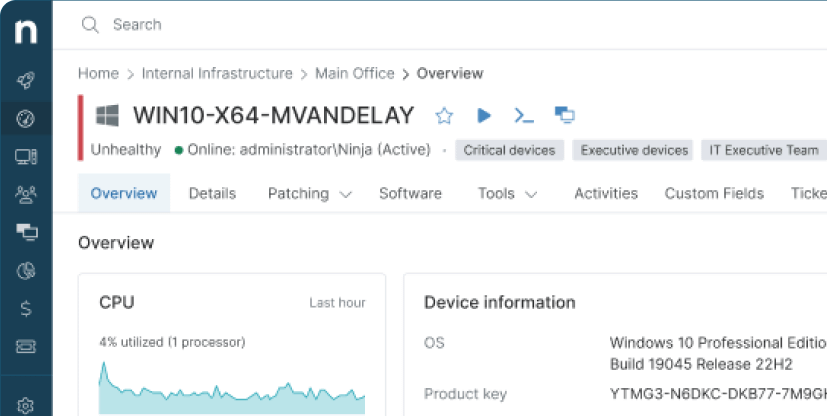Open the Custom Fields tab
The height and width of the screenshot is (416, 827).
[x=714, y=194]
